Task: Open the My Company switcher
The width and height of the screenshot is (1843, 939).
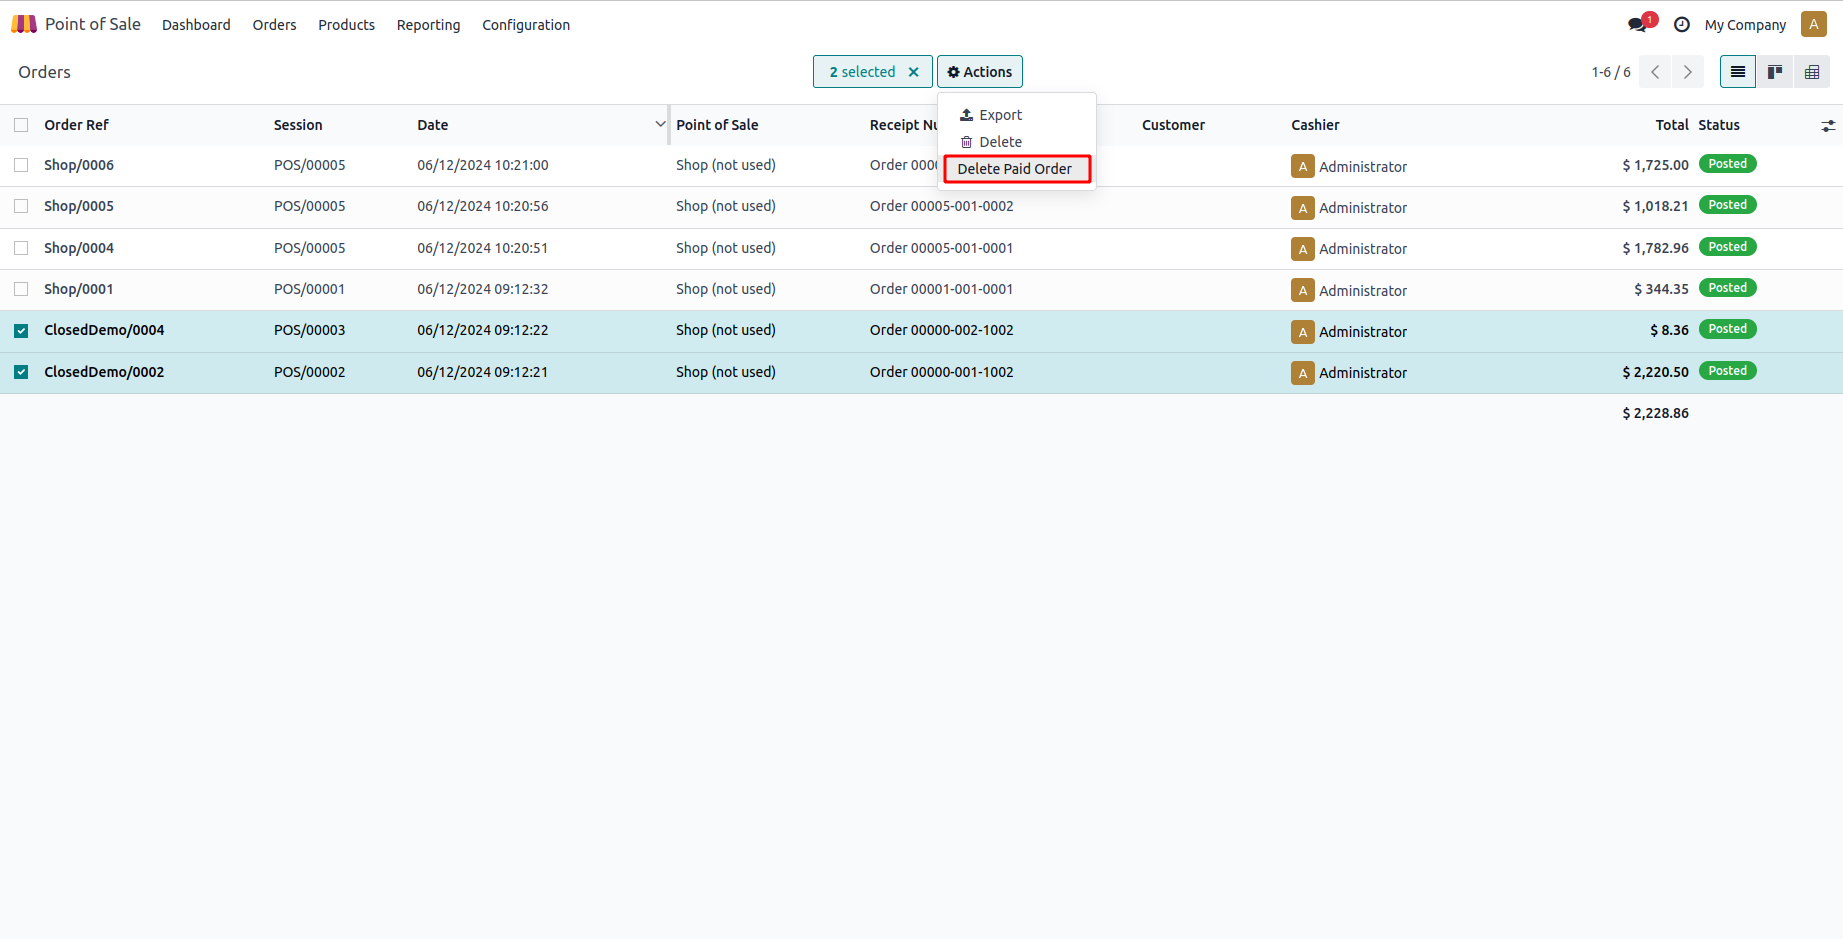Action: [1745, 25]
